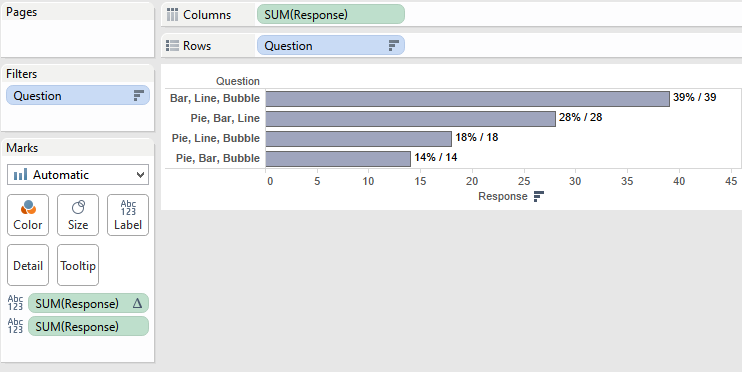Click label type icon beside second SUM(Response)
The height and width of the screenshot is (372, 742).
pos(15,327)
